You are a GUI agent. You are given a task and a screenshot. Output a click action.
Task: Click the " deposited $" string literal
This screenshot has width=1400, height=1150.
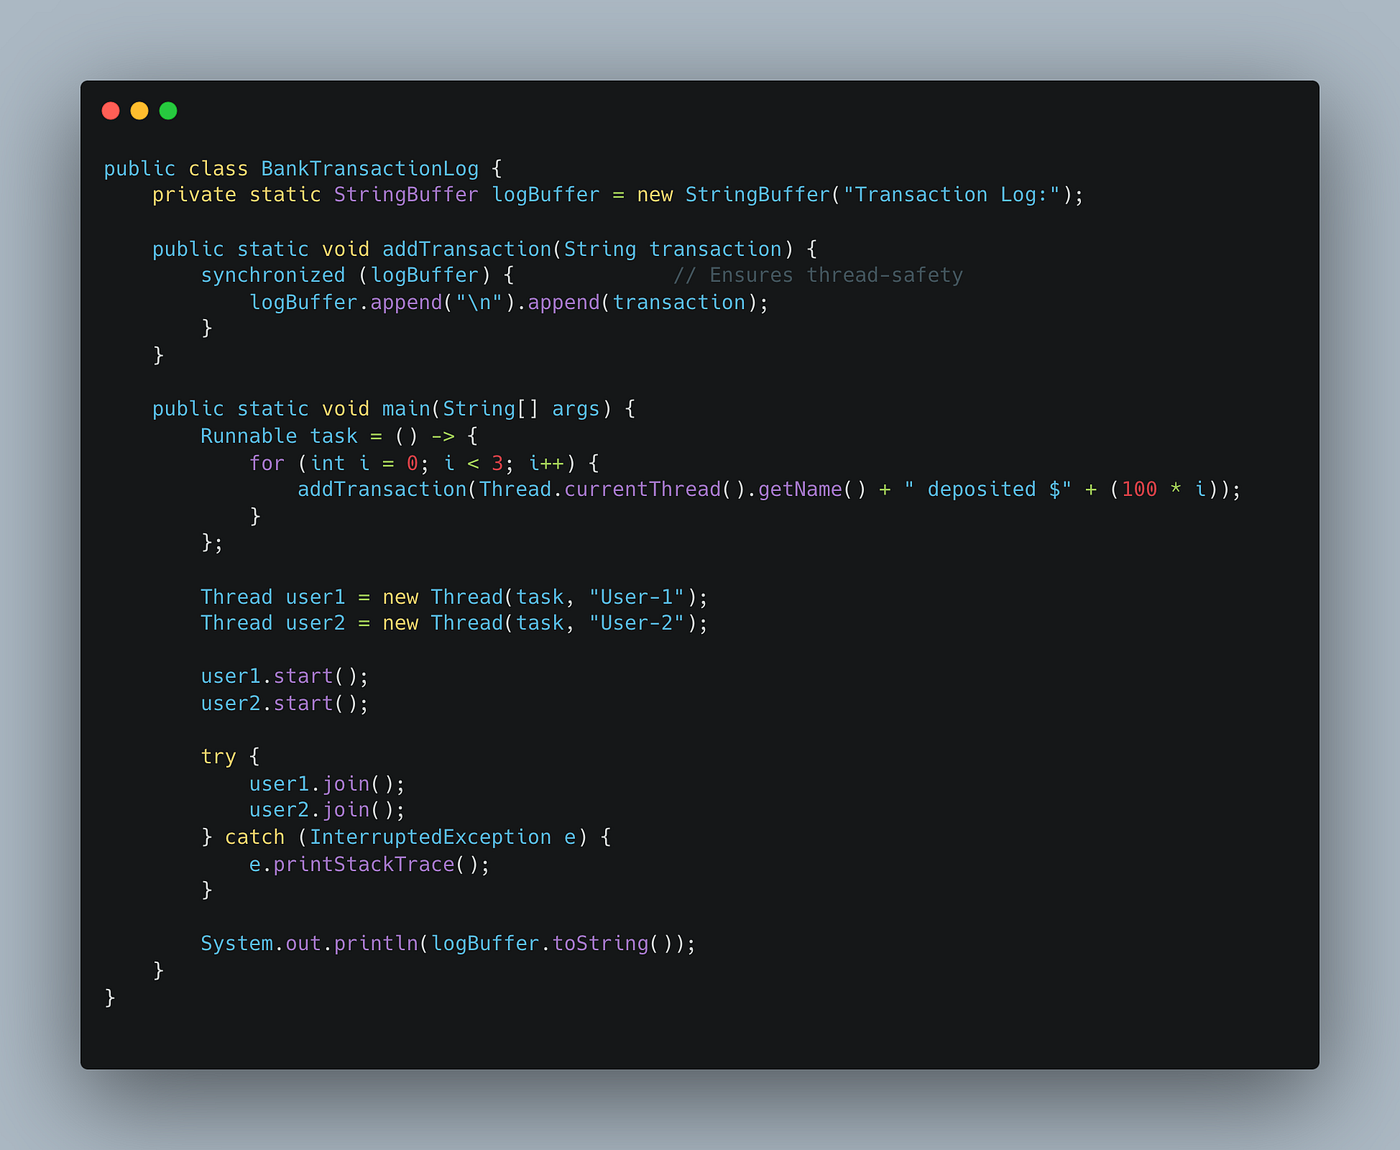click(x=988, y=489)
